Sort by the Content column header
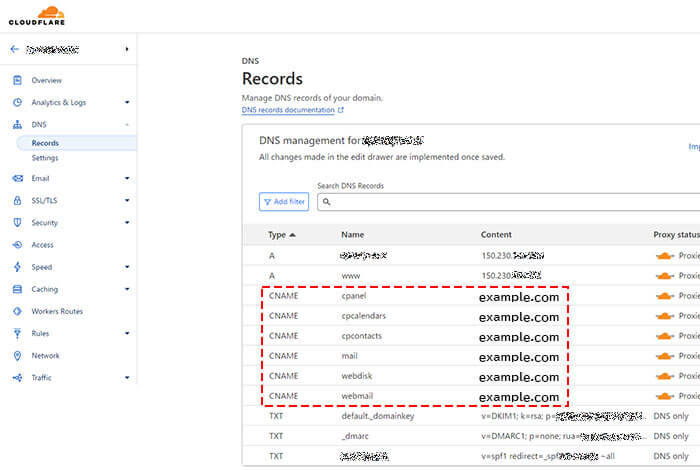Image resolution: width=700 pixels, height=470 pixels. click(x=496, y=235)
